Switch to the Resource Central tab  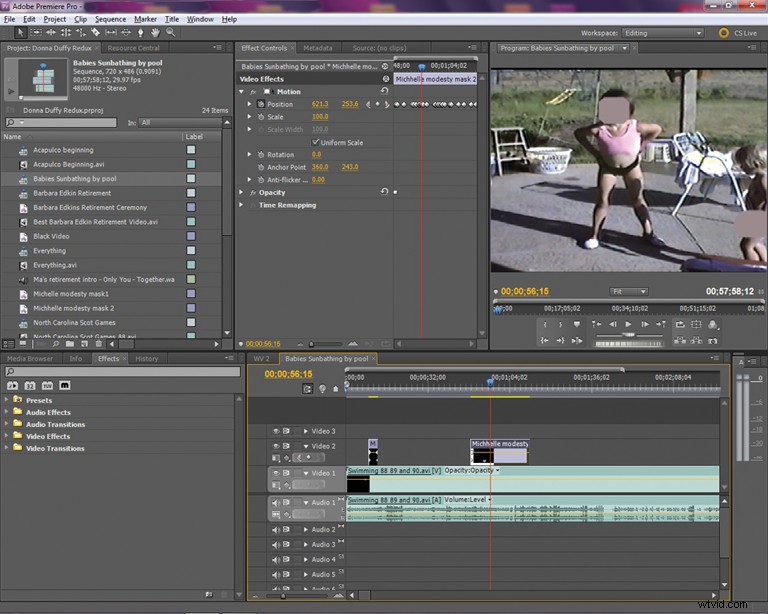[133, 48]
